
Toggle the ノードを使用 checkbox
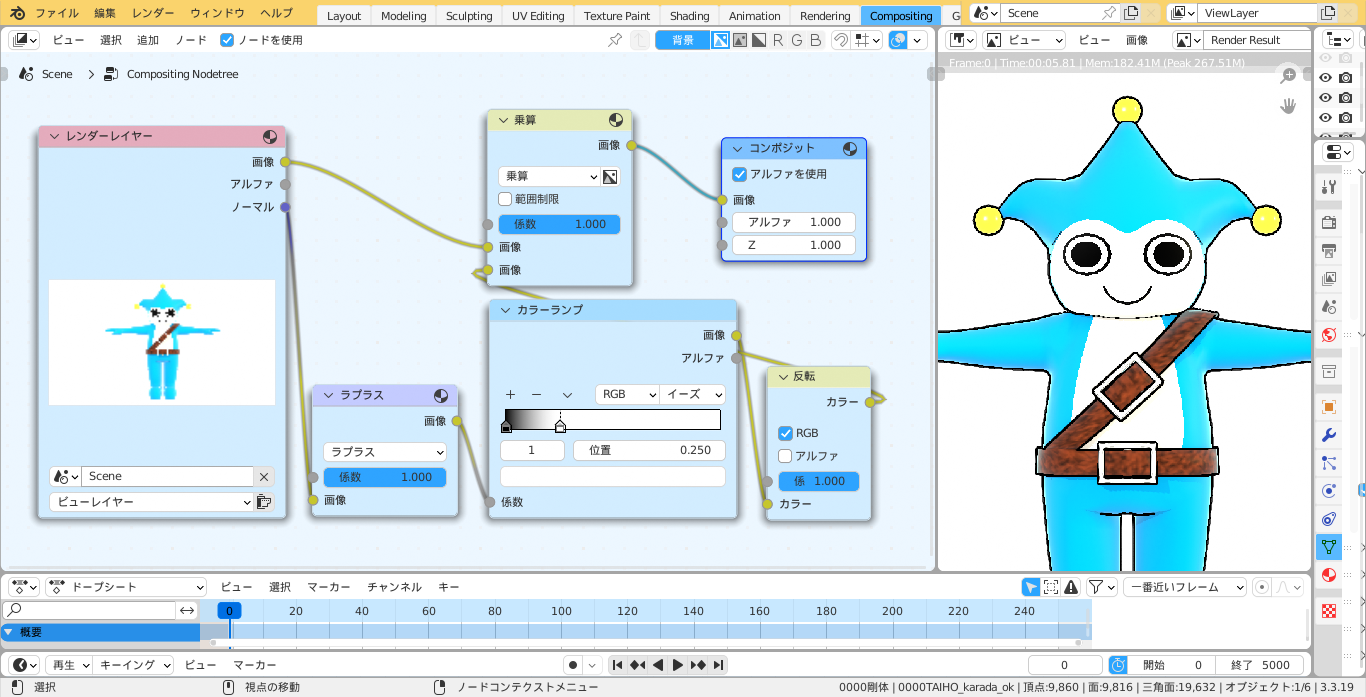coord(227,40)
